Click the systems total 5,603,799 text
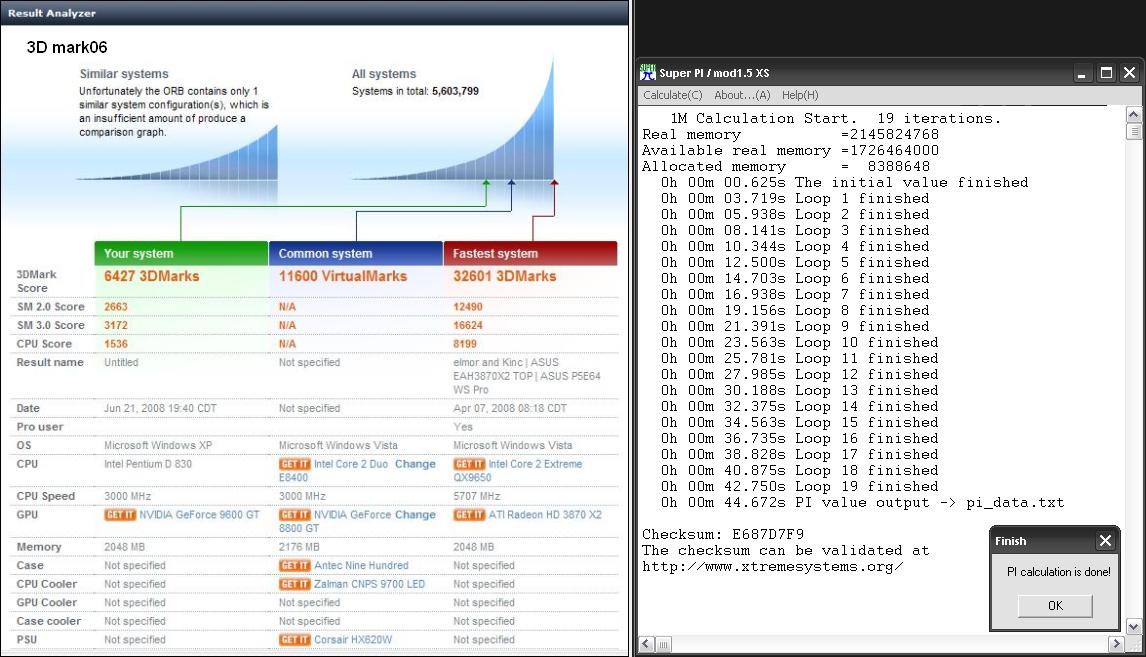Viewport: 1146px width, 657px height. pos(415,91)
